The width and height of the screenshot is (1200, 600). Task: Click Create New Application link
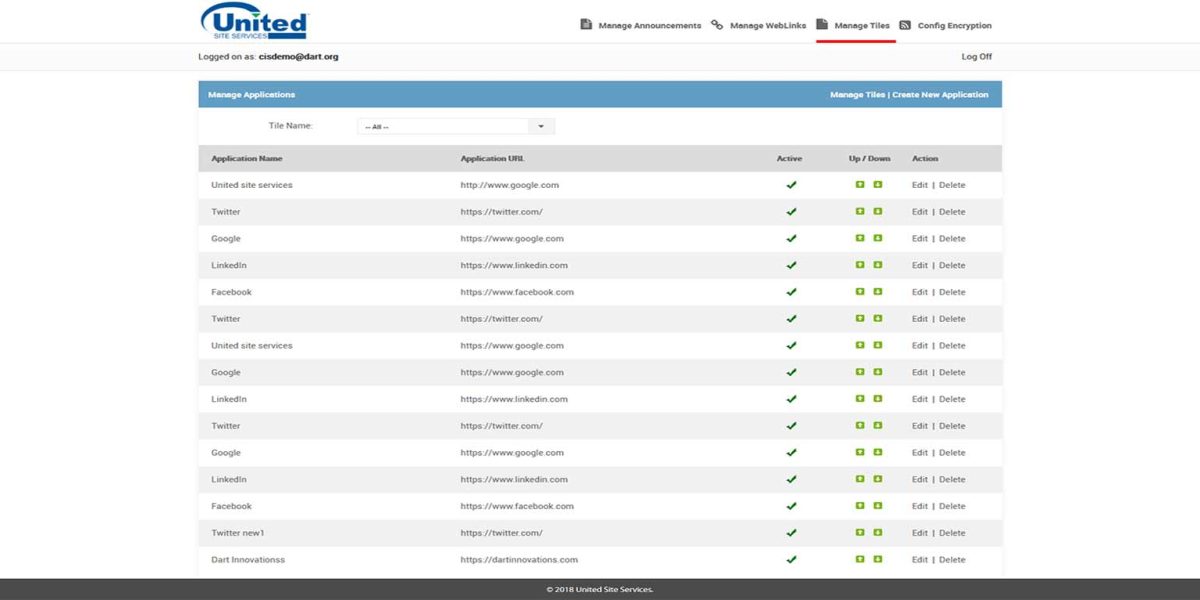click(942, 94)
